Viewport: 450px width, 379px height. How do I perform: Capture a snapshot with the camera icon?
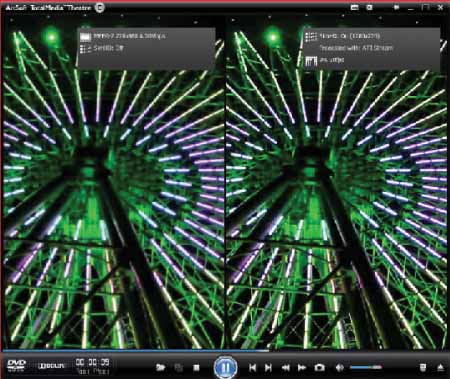tap(319, 367)
